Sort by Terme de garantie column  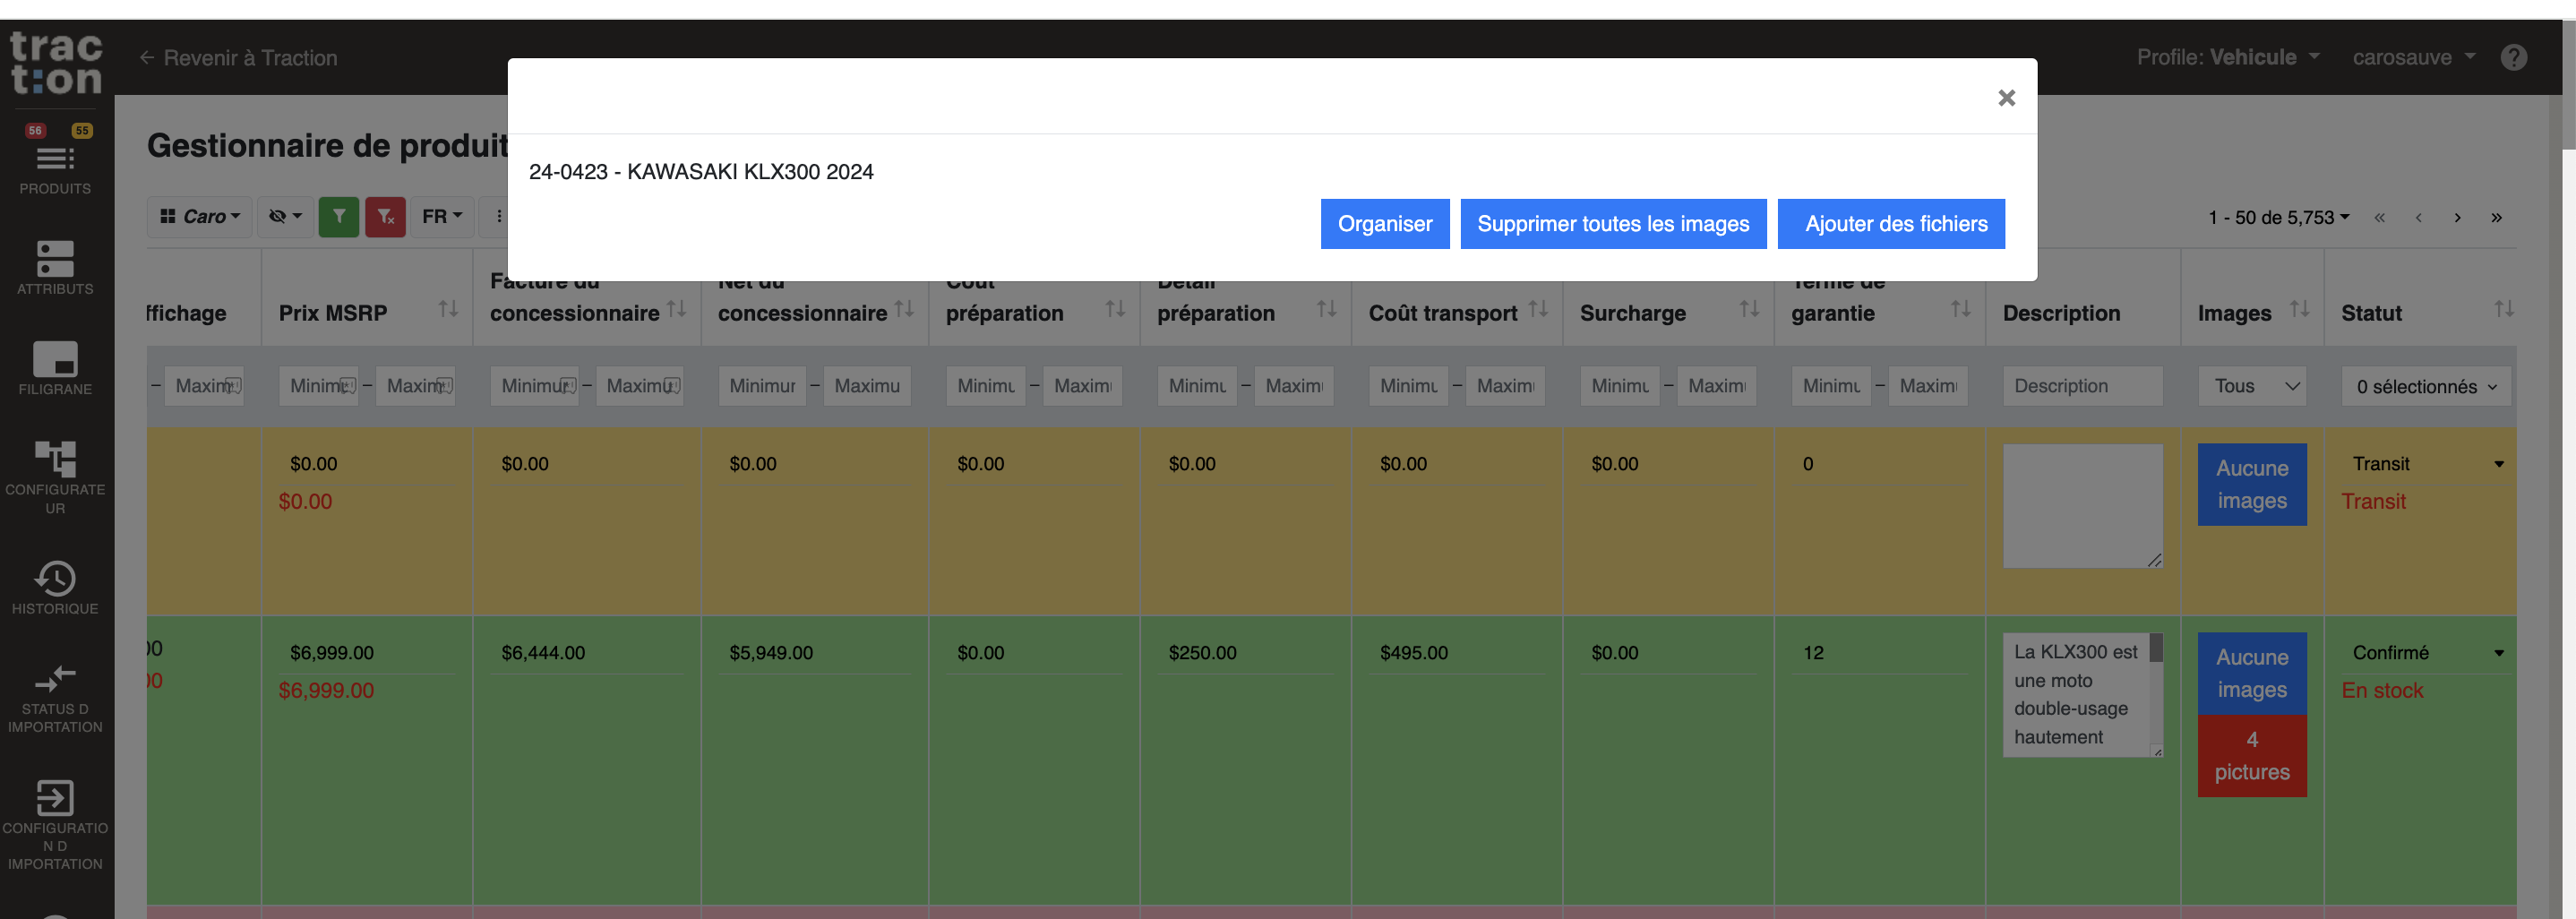tap(1960, 309)
